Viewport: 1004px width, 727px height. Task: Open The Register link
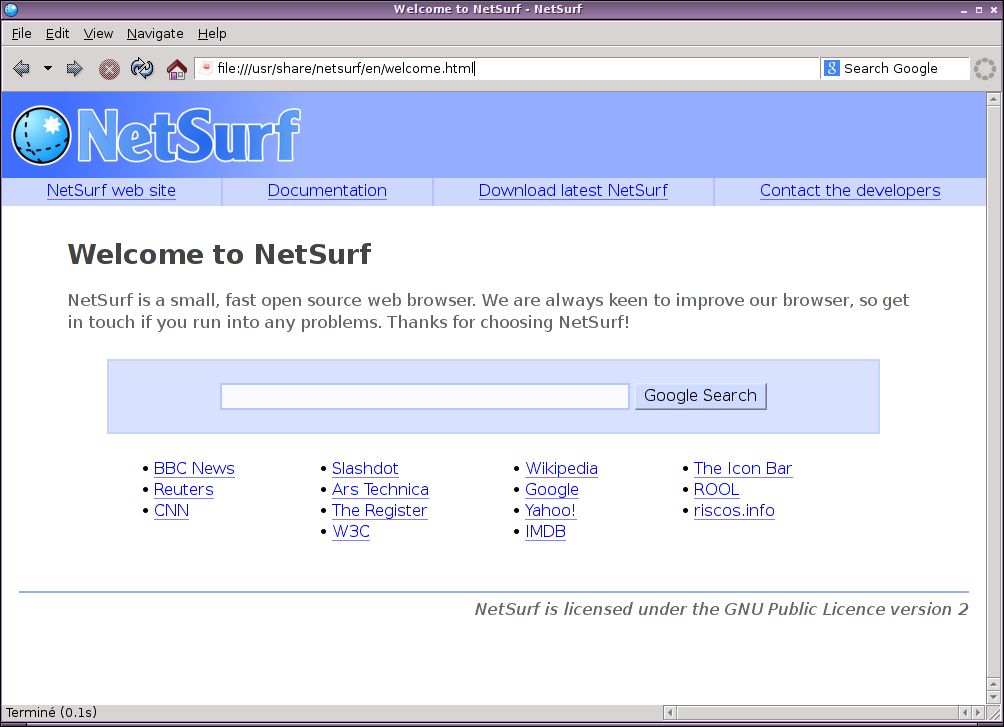point(380,511)
